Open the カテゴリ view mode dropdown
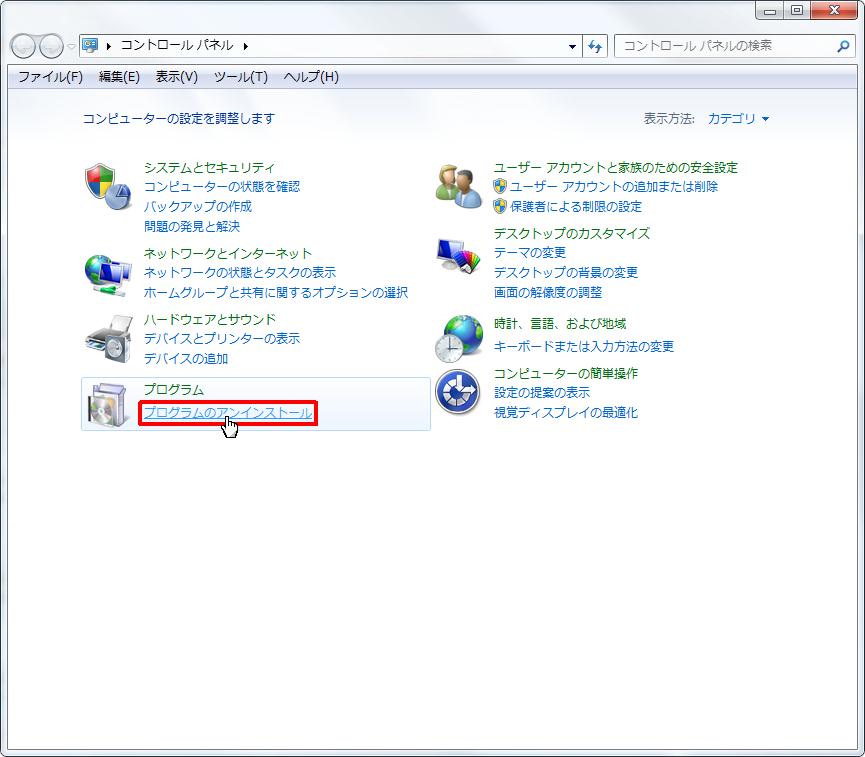Image resolution: width=865 pixels, height=757 pixels. 738,118
